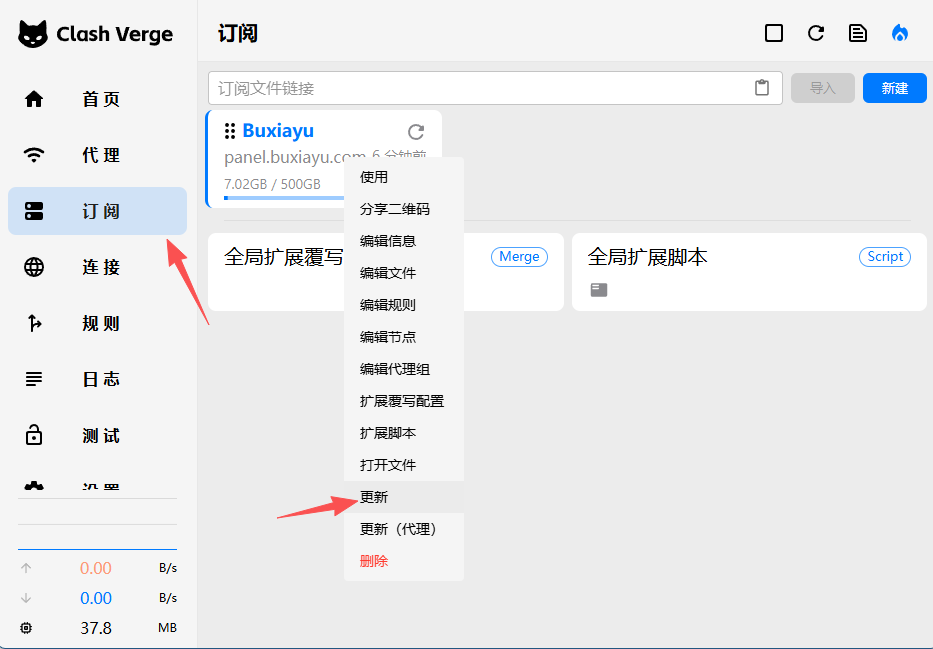Click the blue flame icon in header
The image size is (933, 649).
click(x=900, y=33)
